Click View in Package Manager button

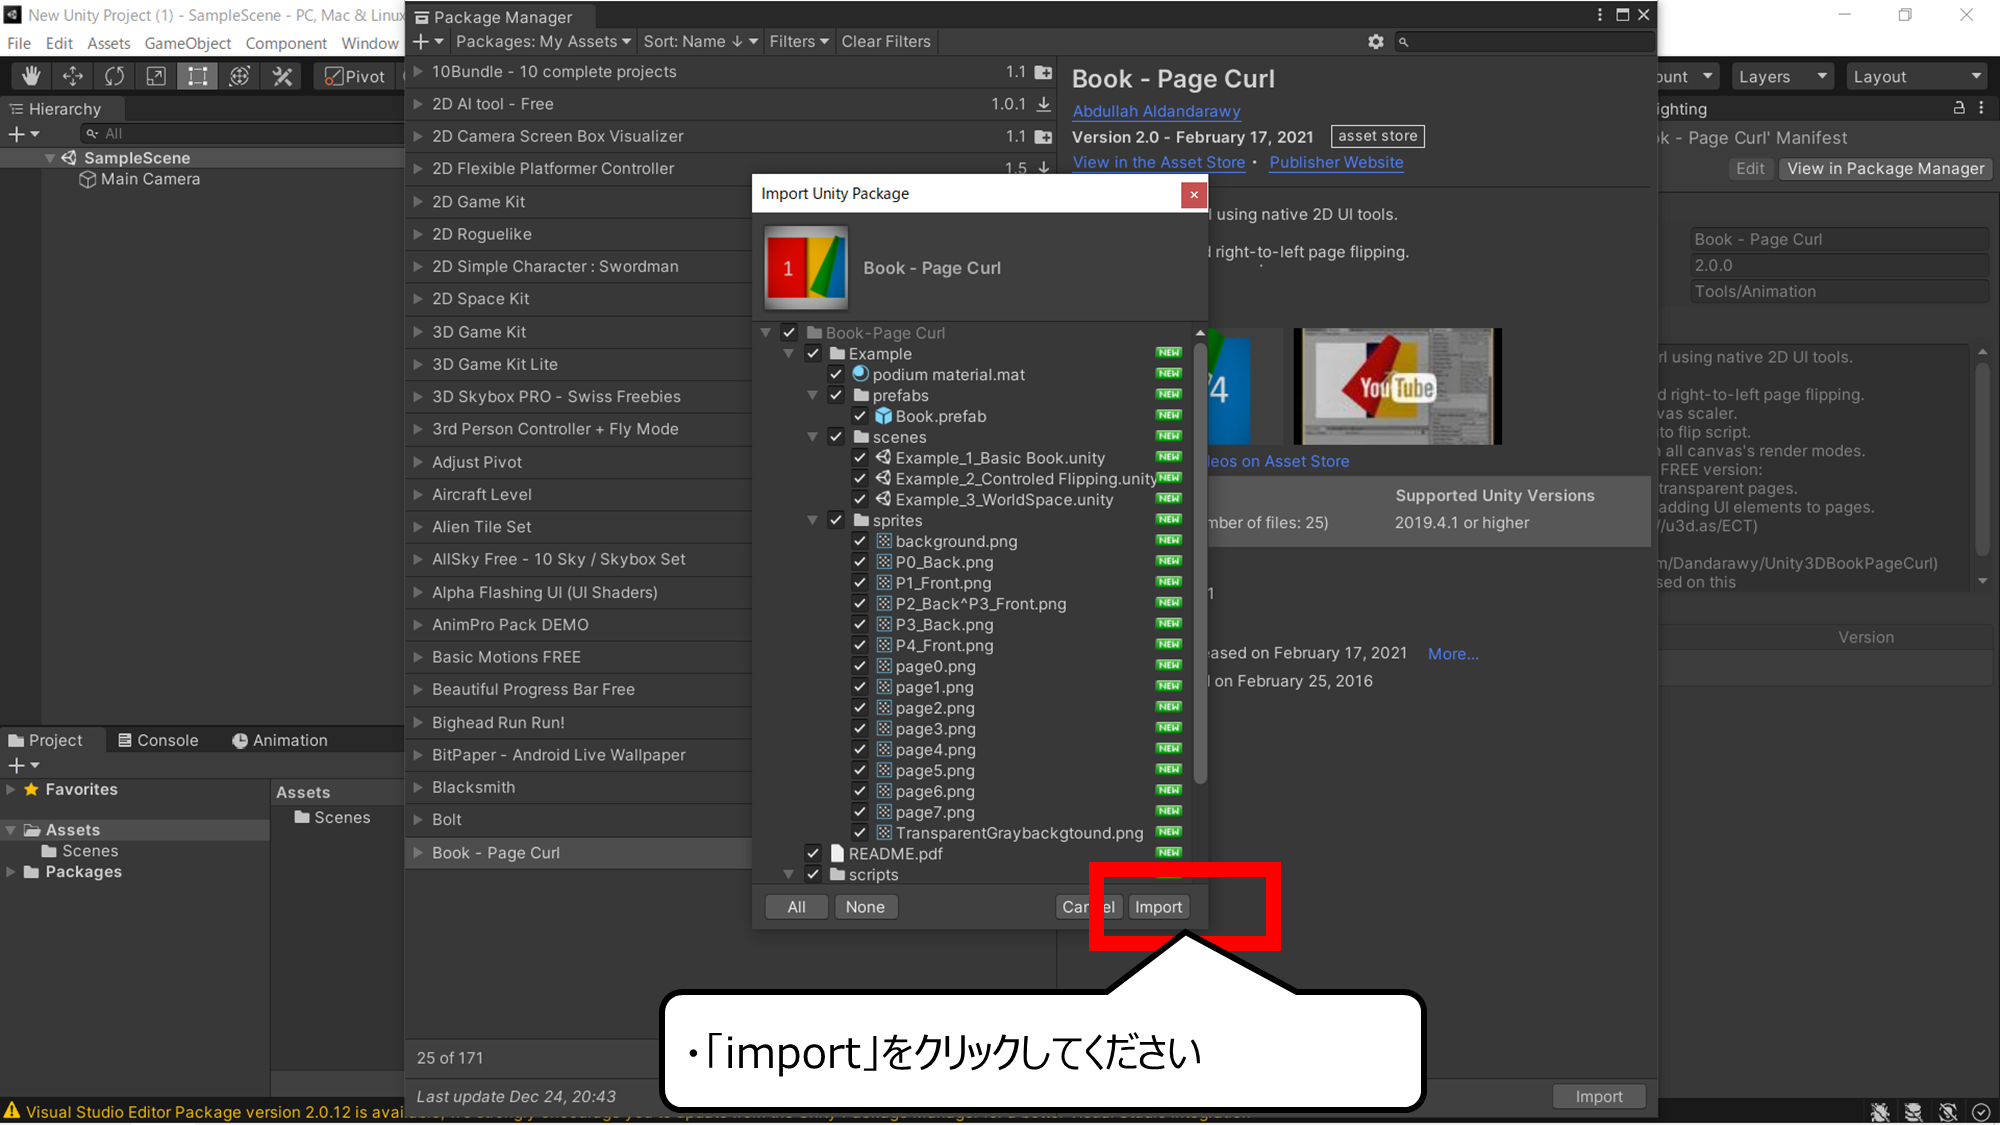tap(1885, 168)
